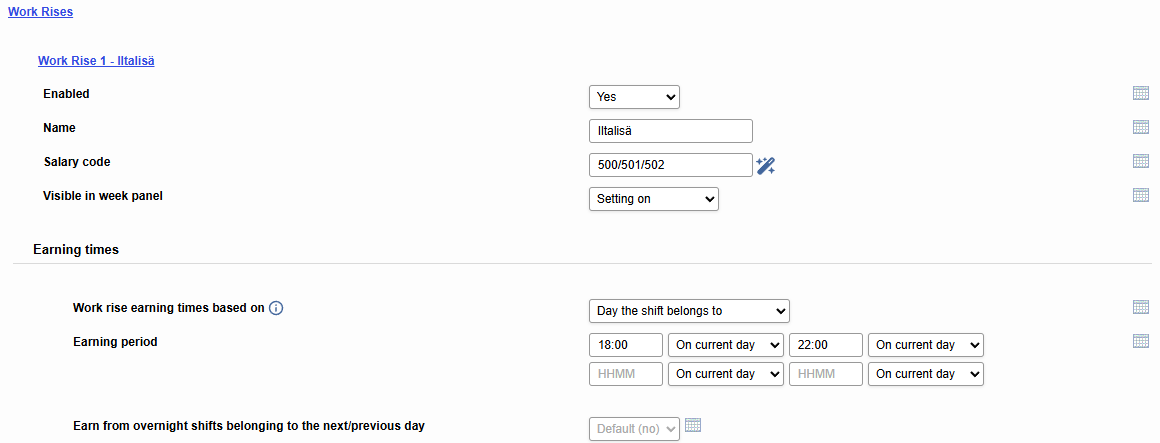This screenshot has width=1160, height=443.
Task: Open day dropdown next to 22:00 end time
Action: point(926,345)
